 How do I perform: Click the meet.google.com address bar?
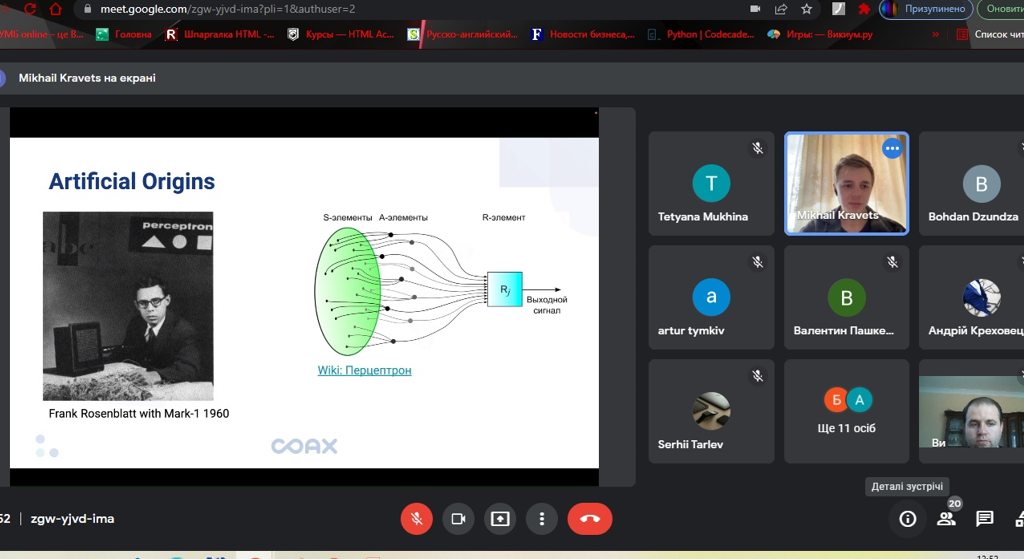(400, 9)
